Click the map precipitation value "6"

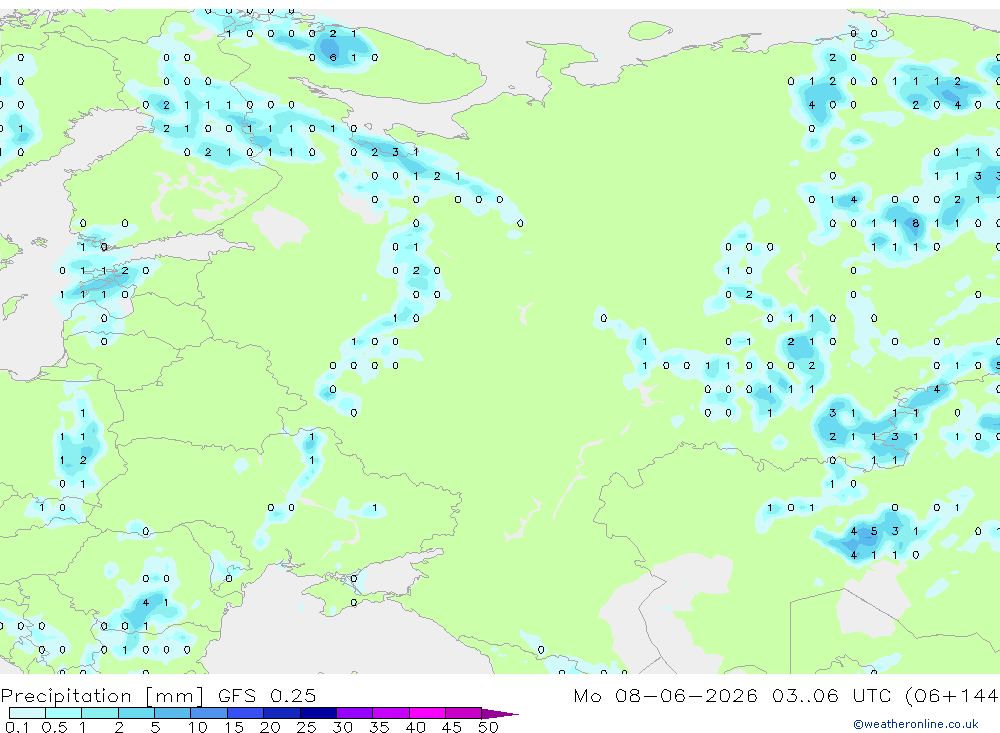(x=333, y=57)
